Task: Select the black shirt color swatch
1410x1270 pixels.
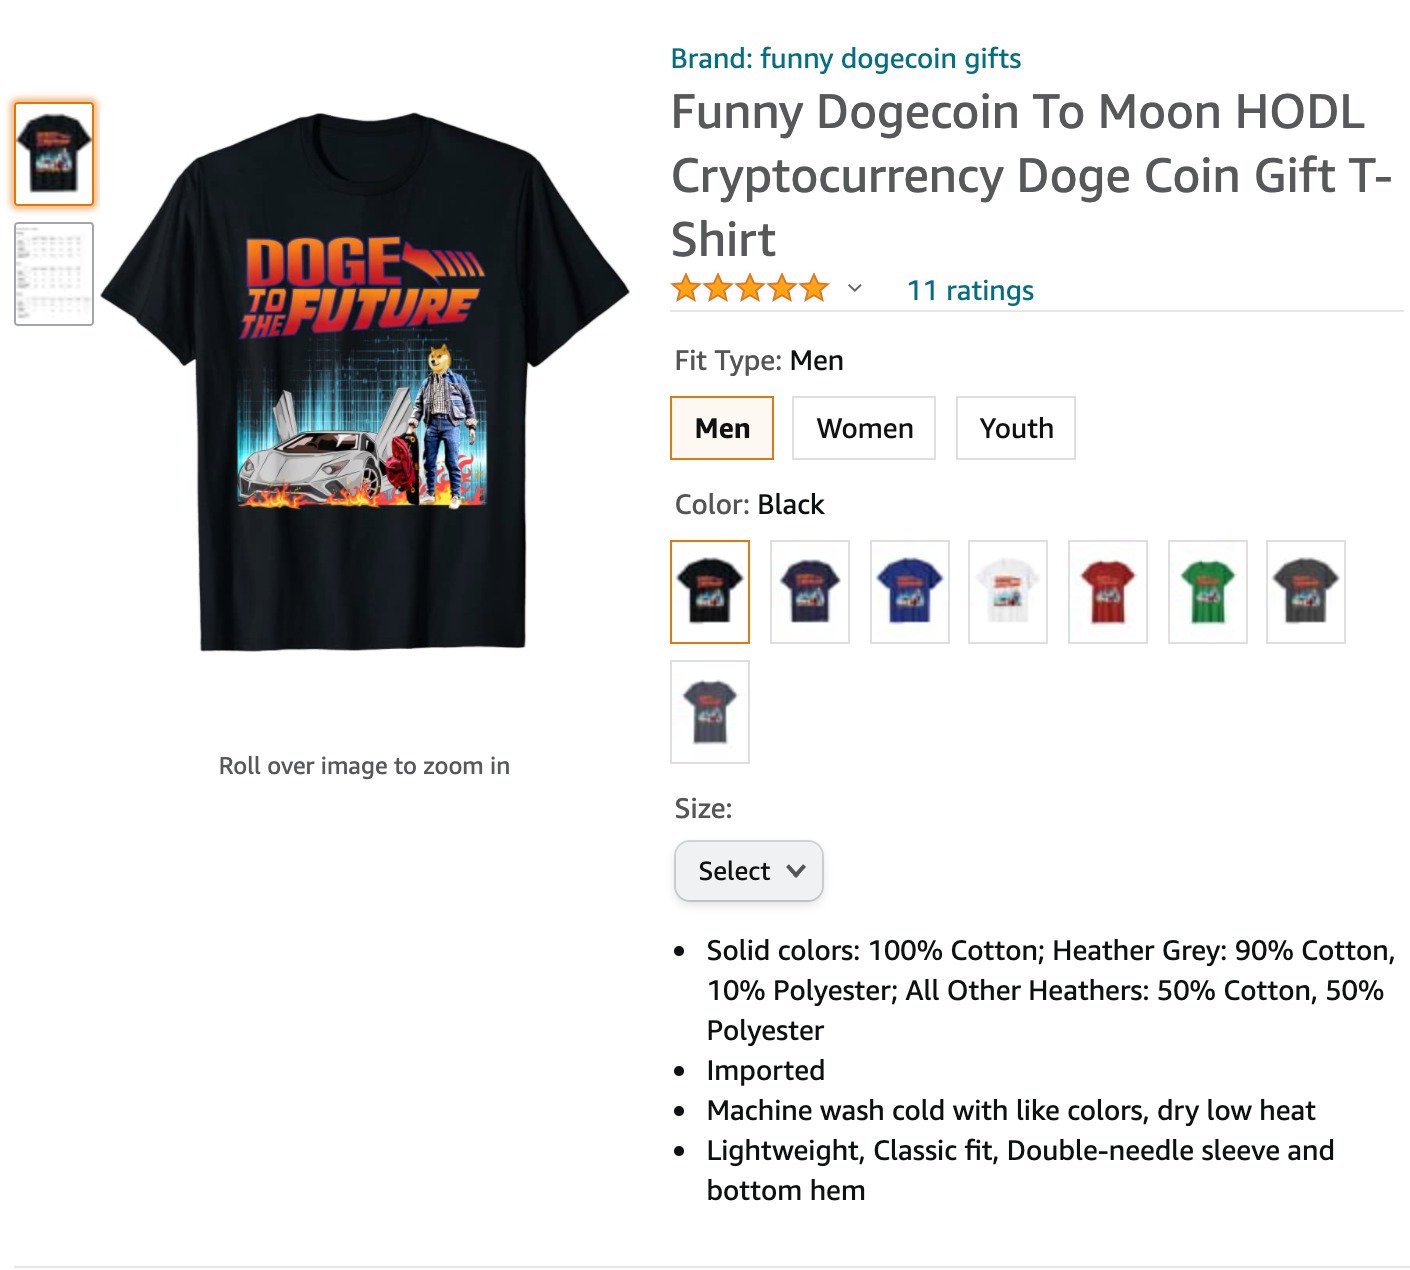Action: (x=710, y=591)
